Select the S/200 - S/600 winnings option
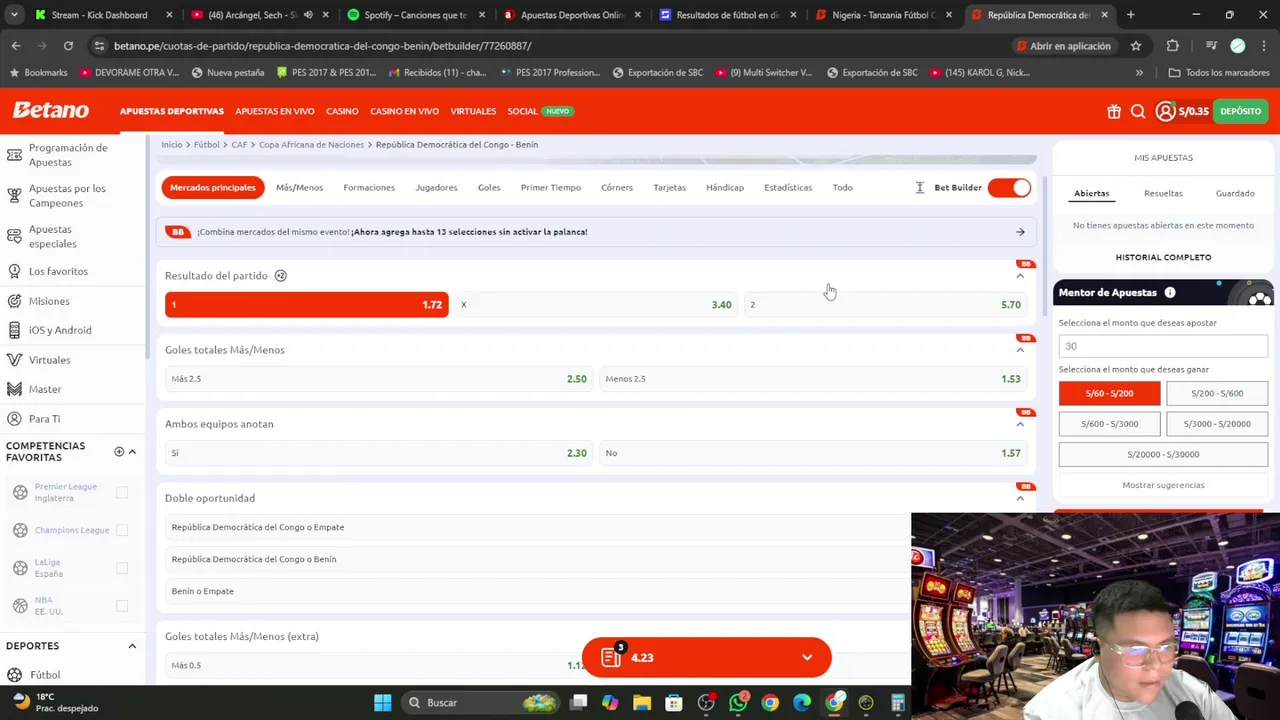1280x720 pixels. pos(1217,393)
